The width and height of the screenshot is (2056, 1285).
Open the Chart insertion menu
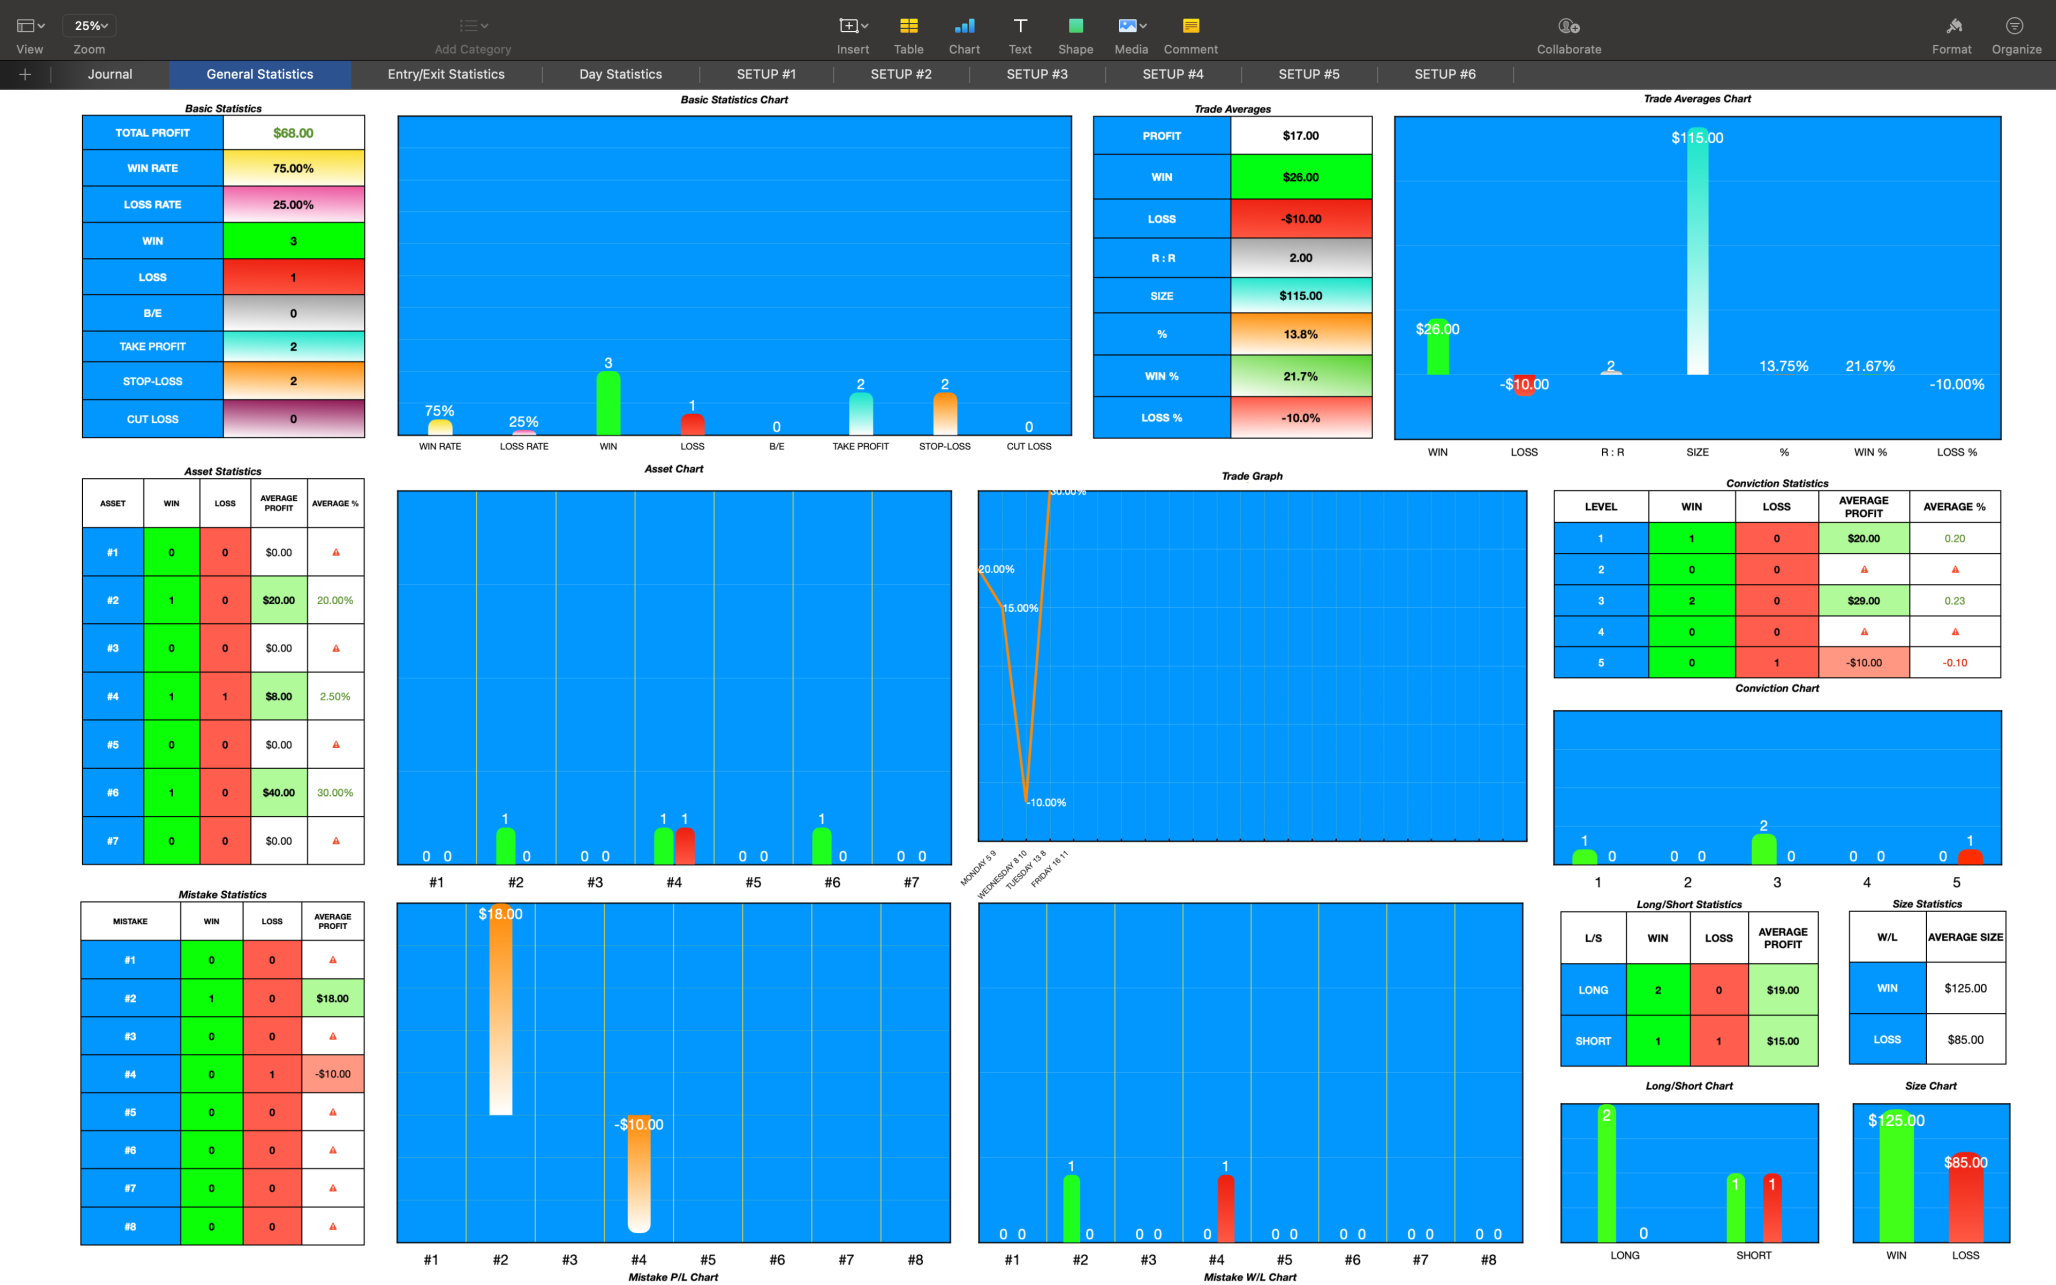(964, 27)
